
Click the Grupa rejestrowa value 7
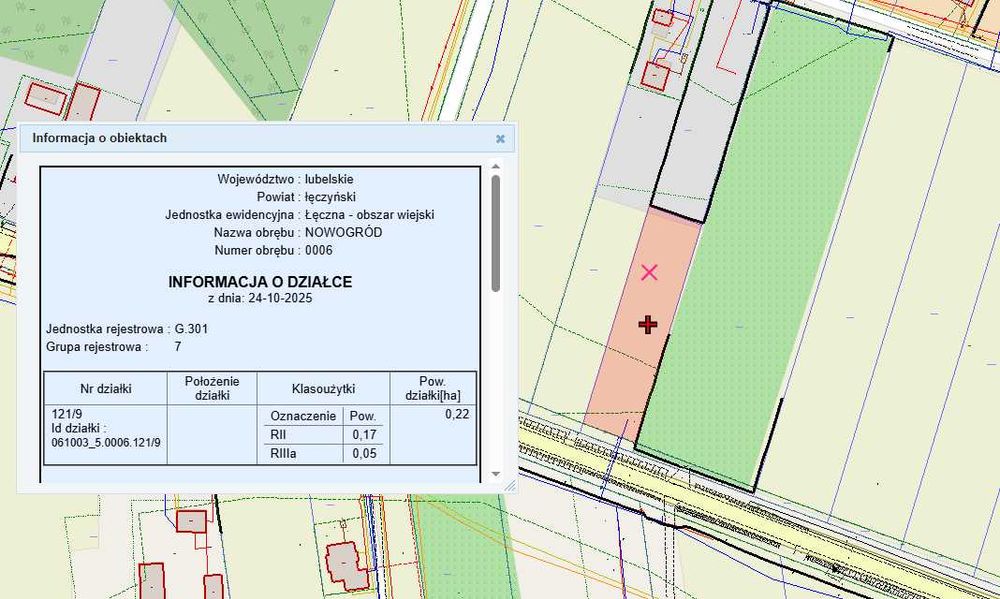[x=178, y=347]
